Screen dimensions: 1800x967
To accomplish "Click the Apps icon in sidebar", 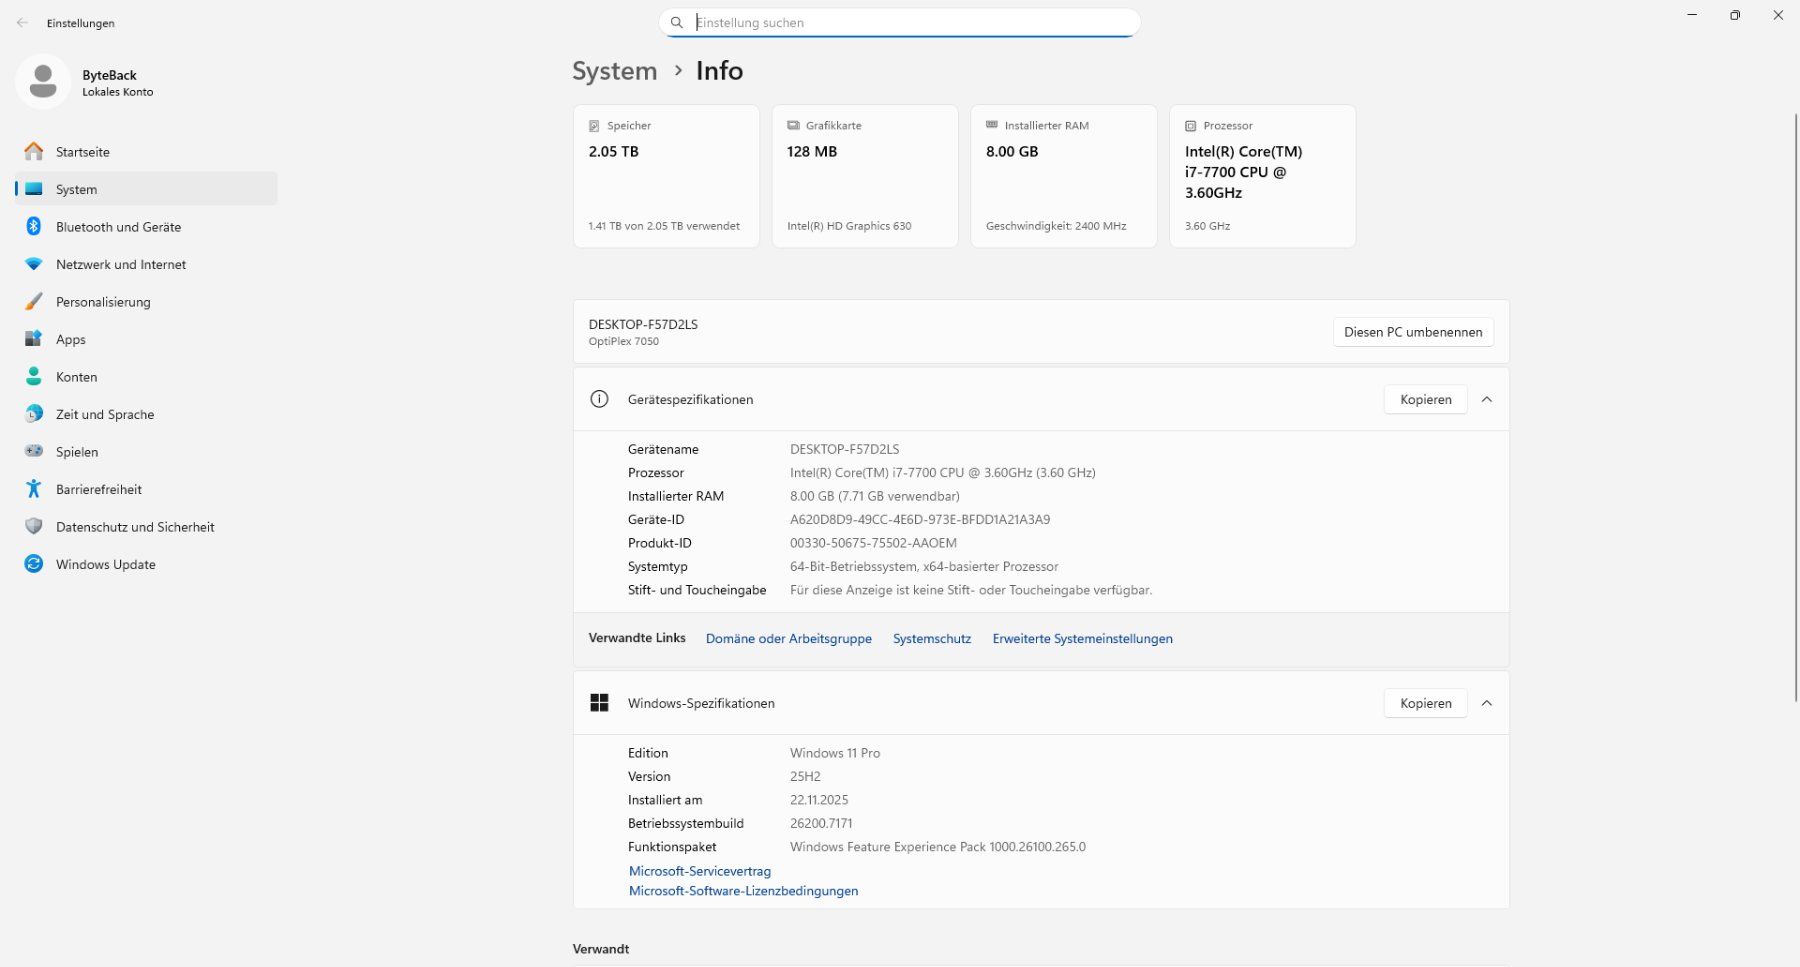I will pyautogui.click(x=34, y=339).
